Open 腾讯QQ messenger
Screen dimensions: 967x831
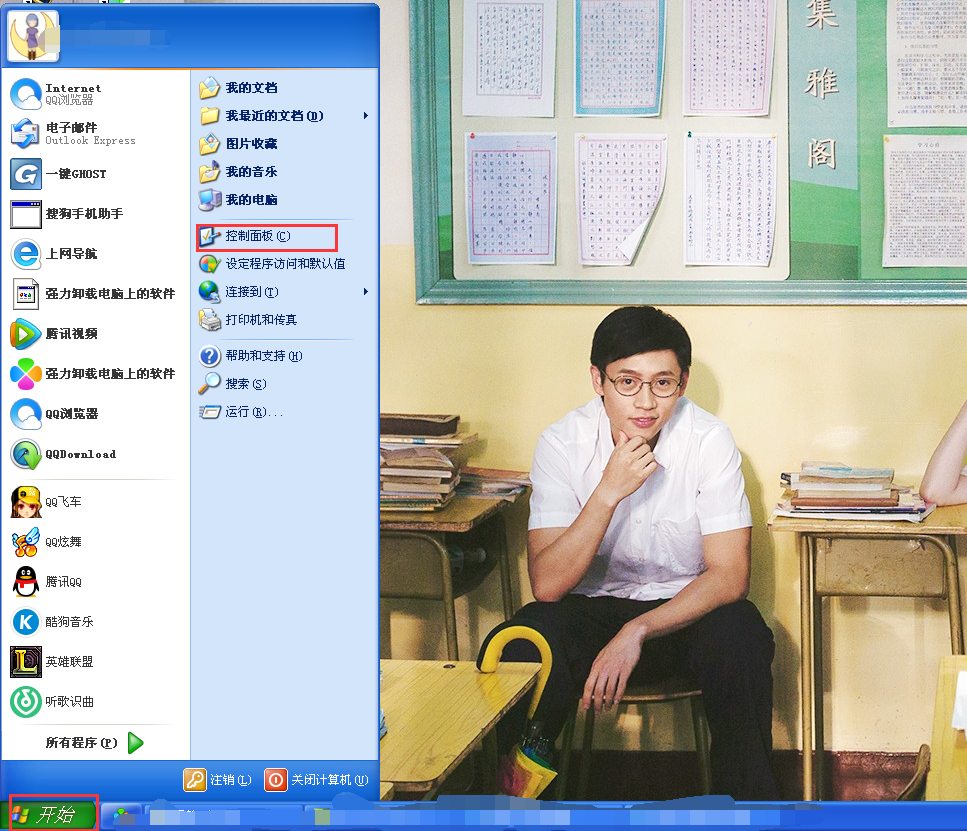(x=95, y=582)
